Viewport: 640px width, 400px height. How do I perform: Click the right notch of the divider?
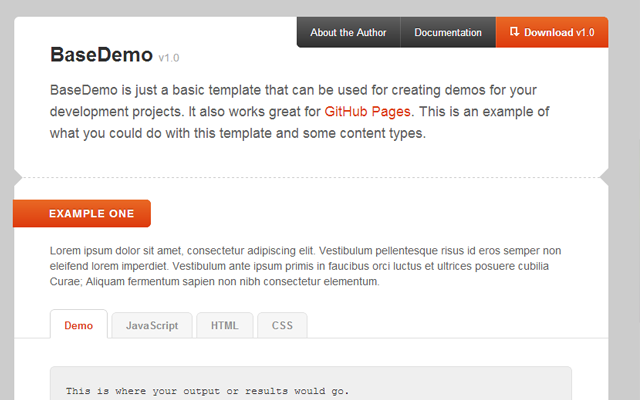pyautogui.click(x=604, y=179)
